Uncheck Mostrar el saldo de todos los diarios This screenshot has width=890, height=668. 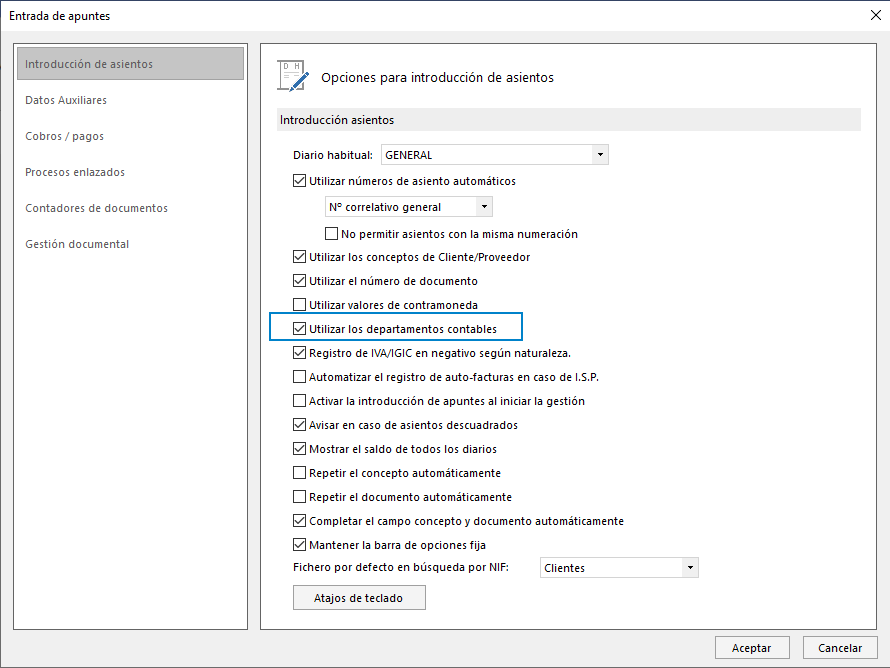click(x=299, y=449)
